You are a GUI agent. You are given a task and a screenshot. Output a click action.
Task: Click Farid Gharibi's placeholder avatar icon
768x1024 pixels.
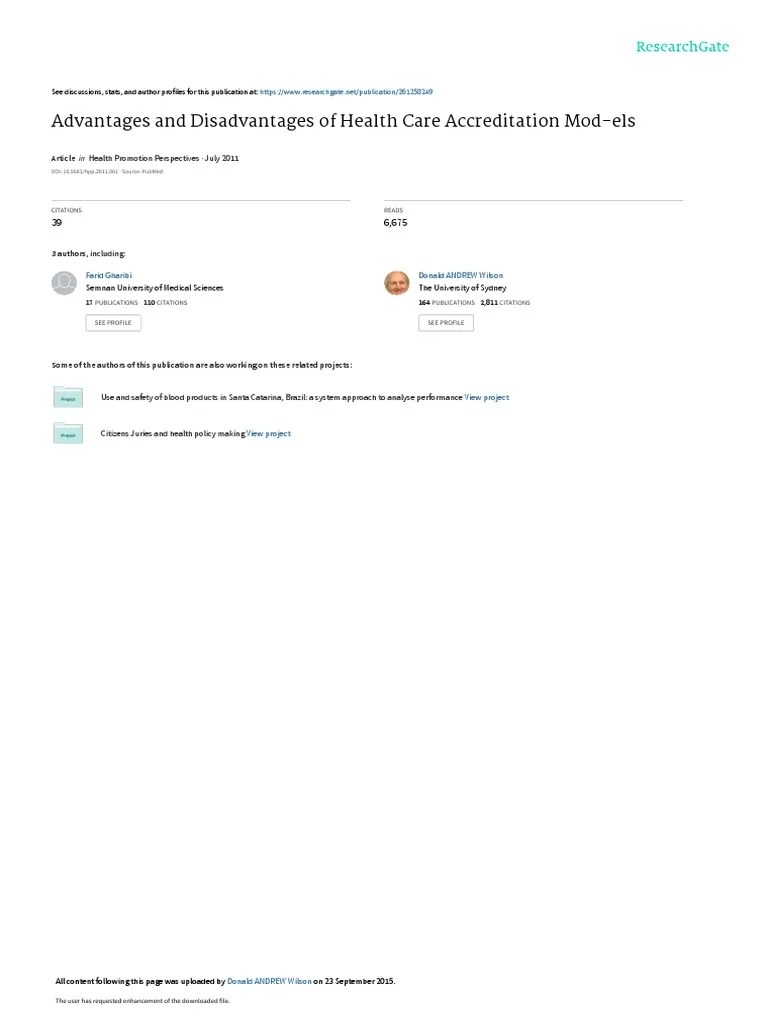[64, 283]
